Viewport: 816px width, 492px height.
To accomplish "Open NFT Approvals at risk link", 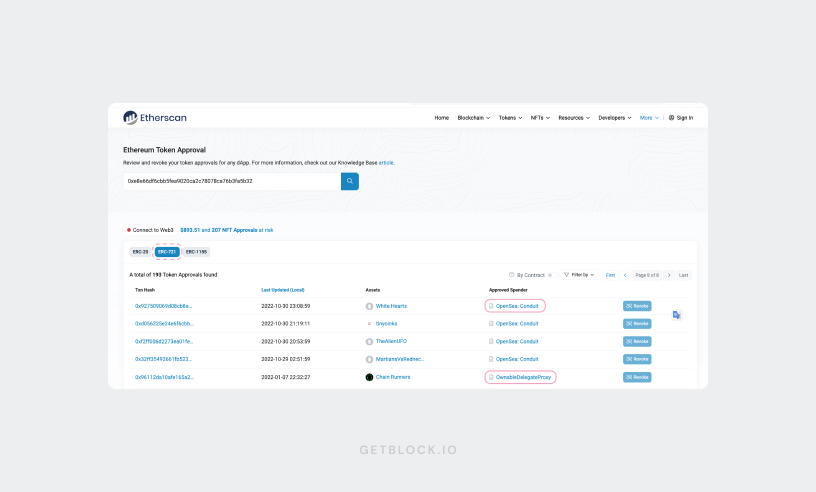I will pos(226,230).
